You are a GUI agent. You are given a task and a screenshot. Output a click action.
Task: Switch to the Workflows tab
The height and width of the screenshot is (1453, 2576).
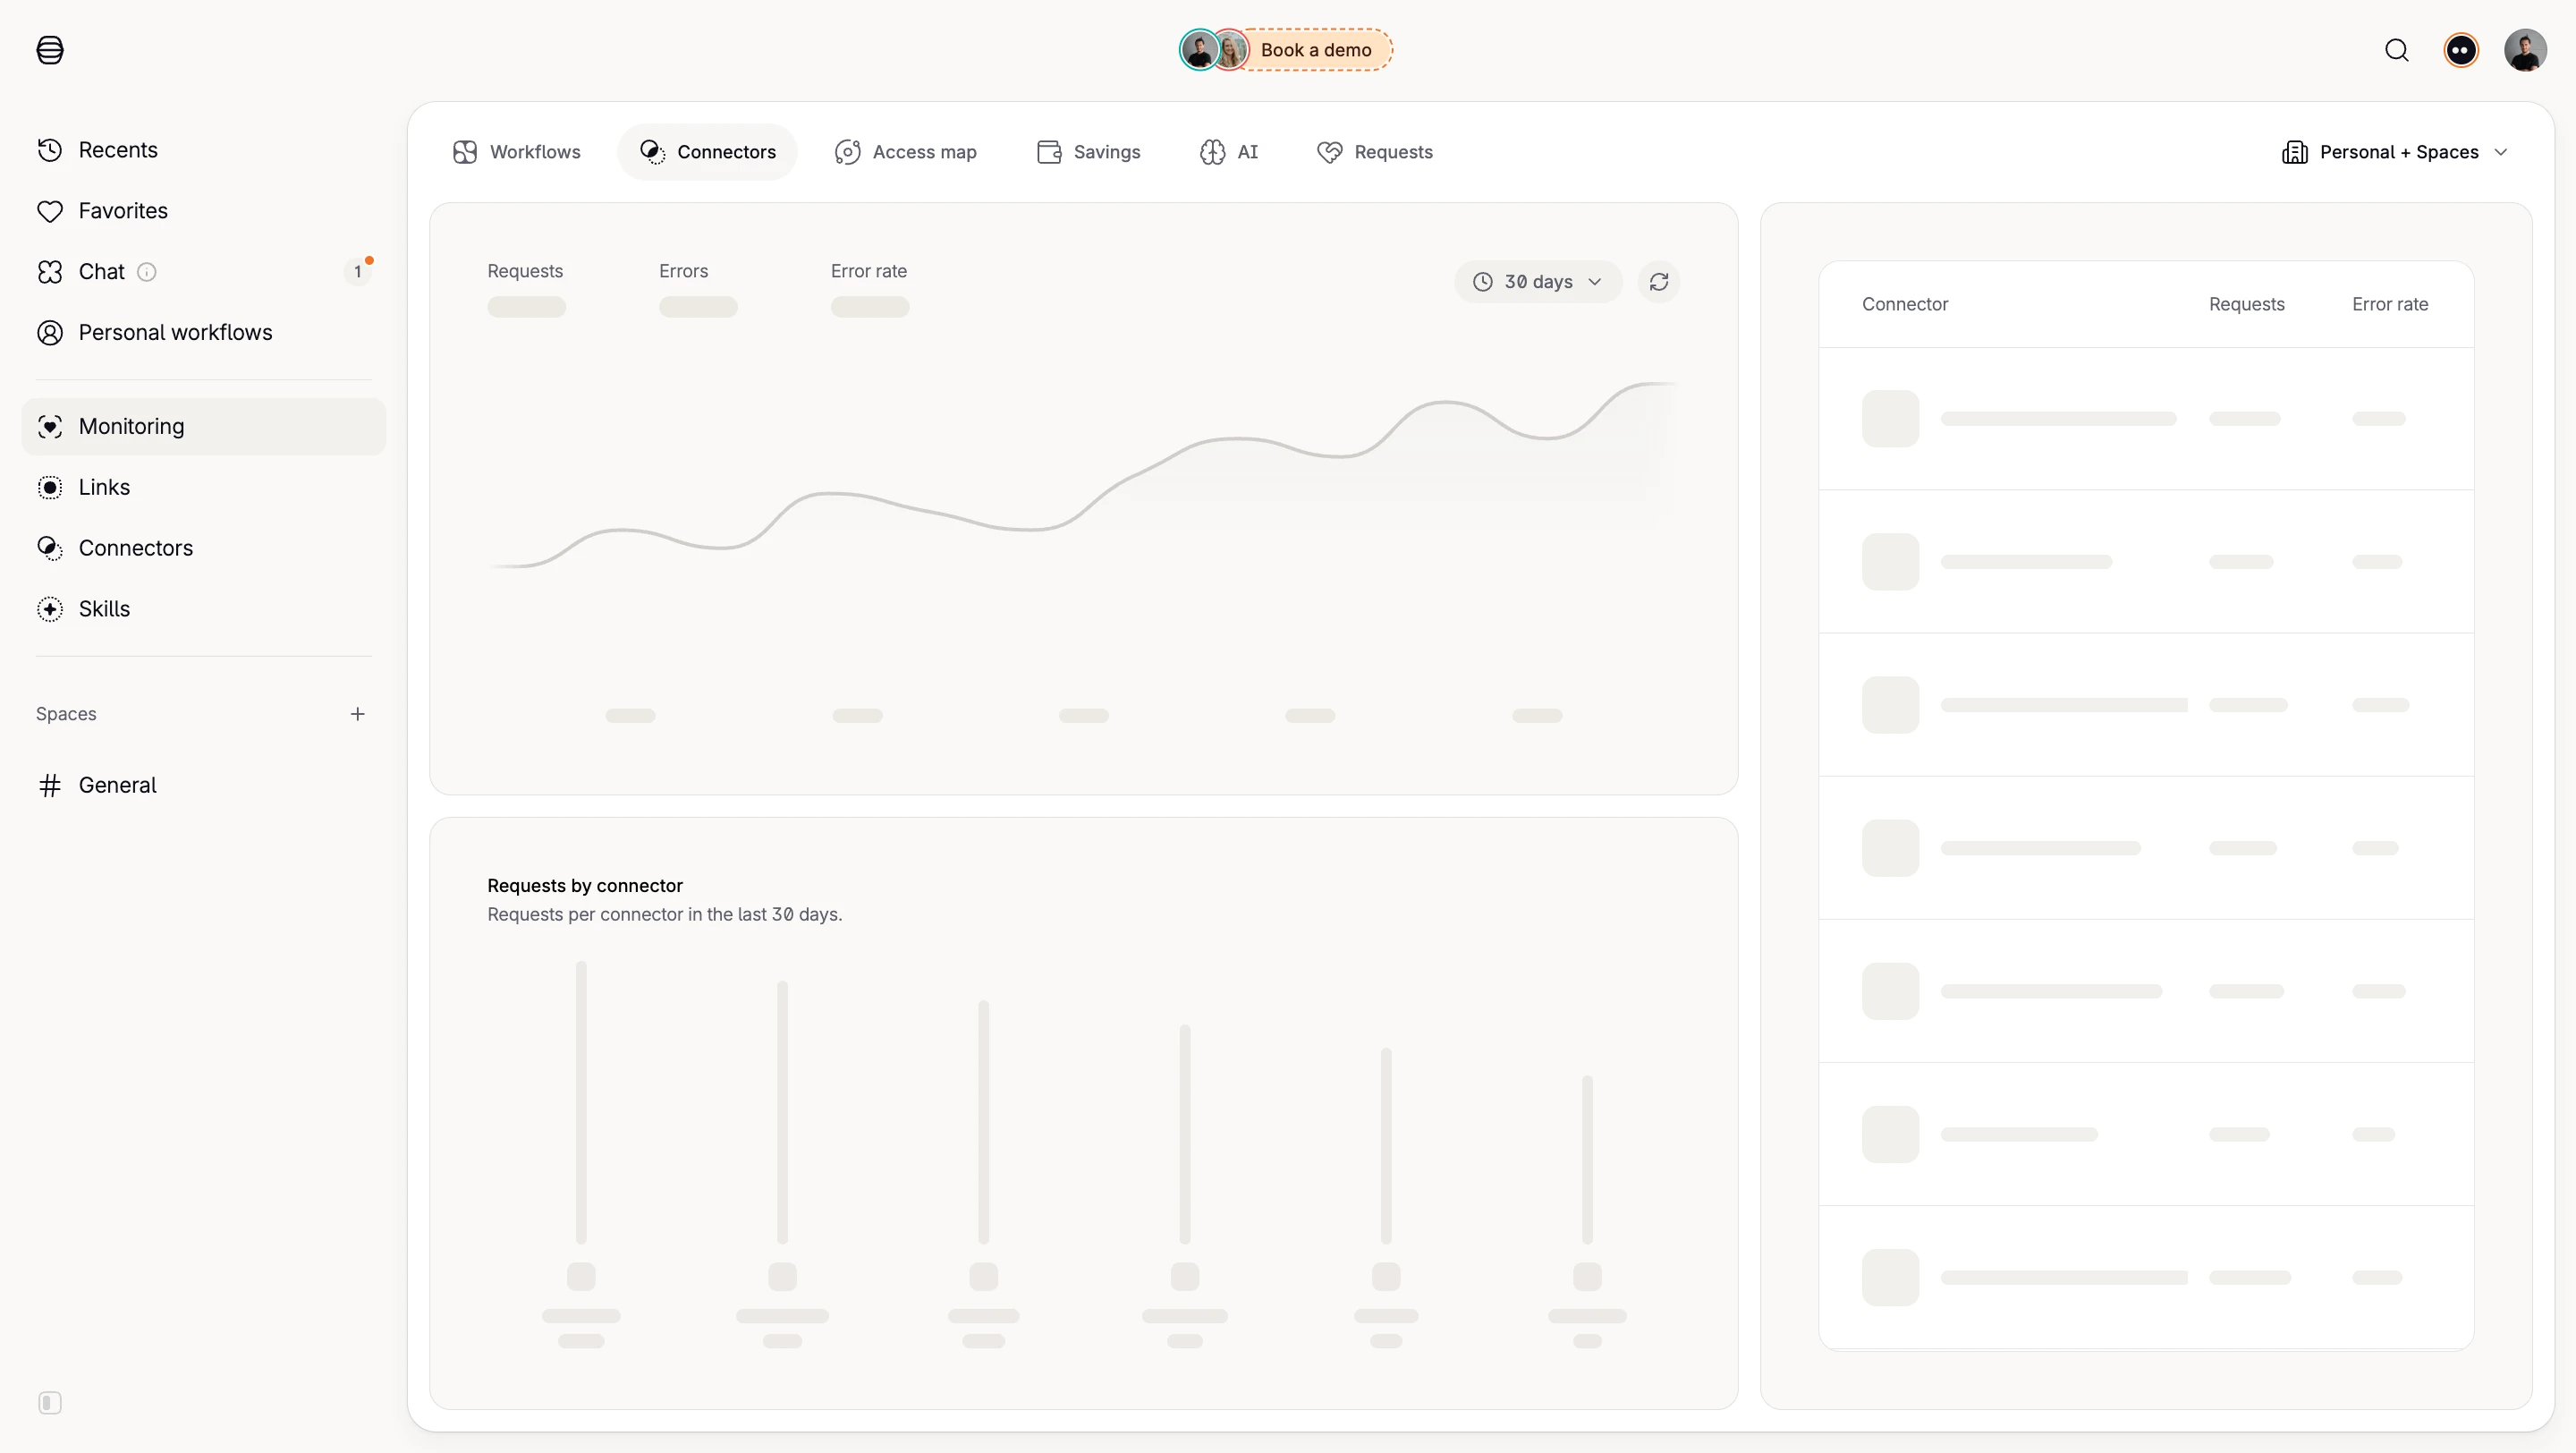point(516,152)
